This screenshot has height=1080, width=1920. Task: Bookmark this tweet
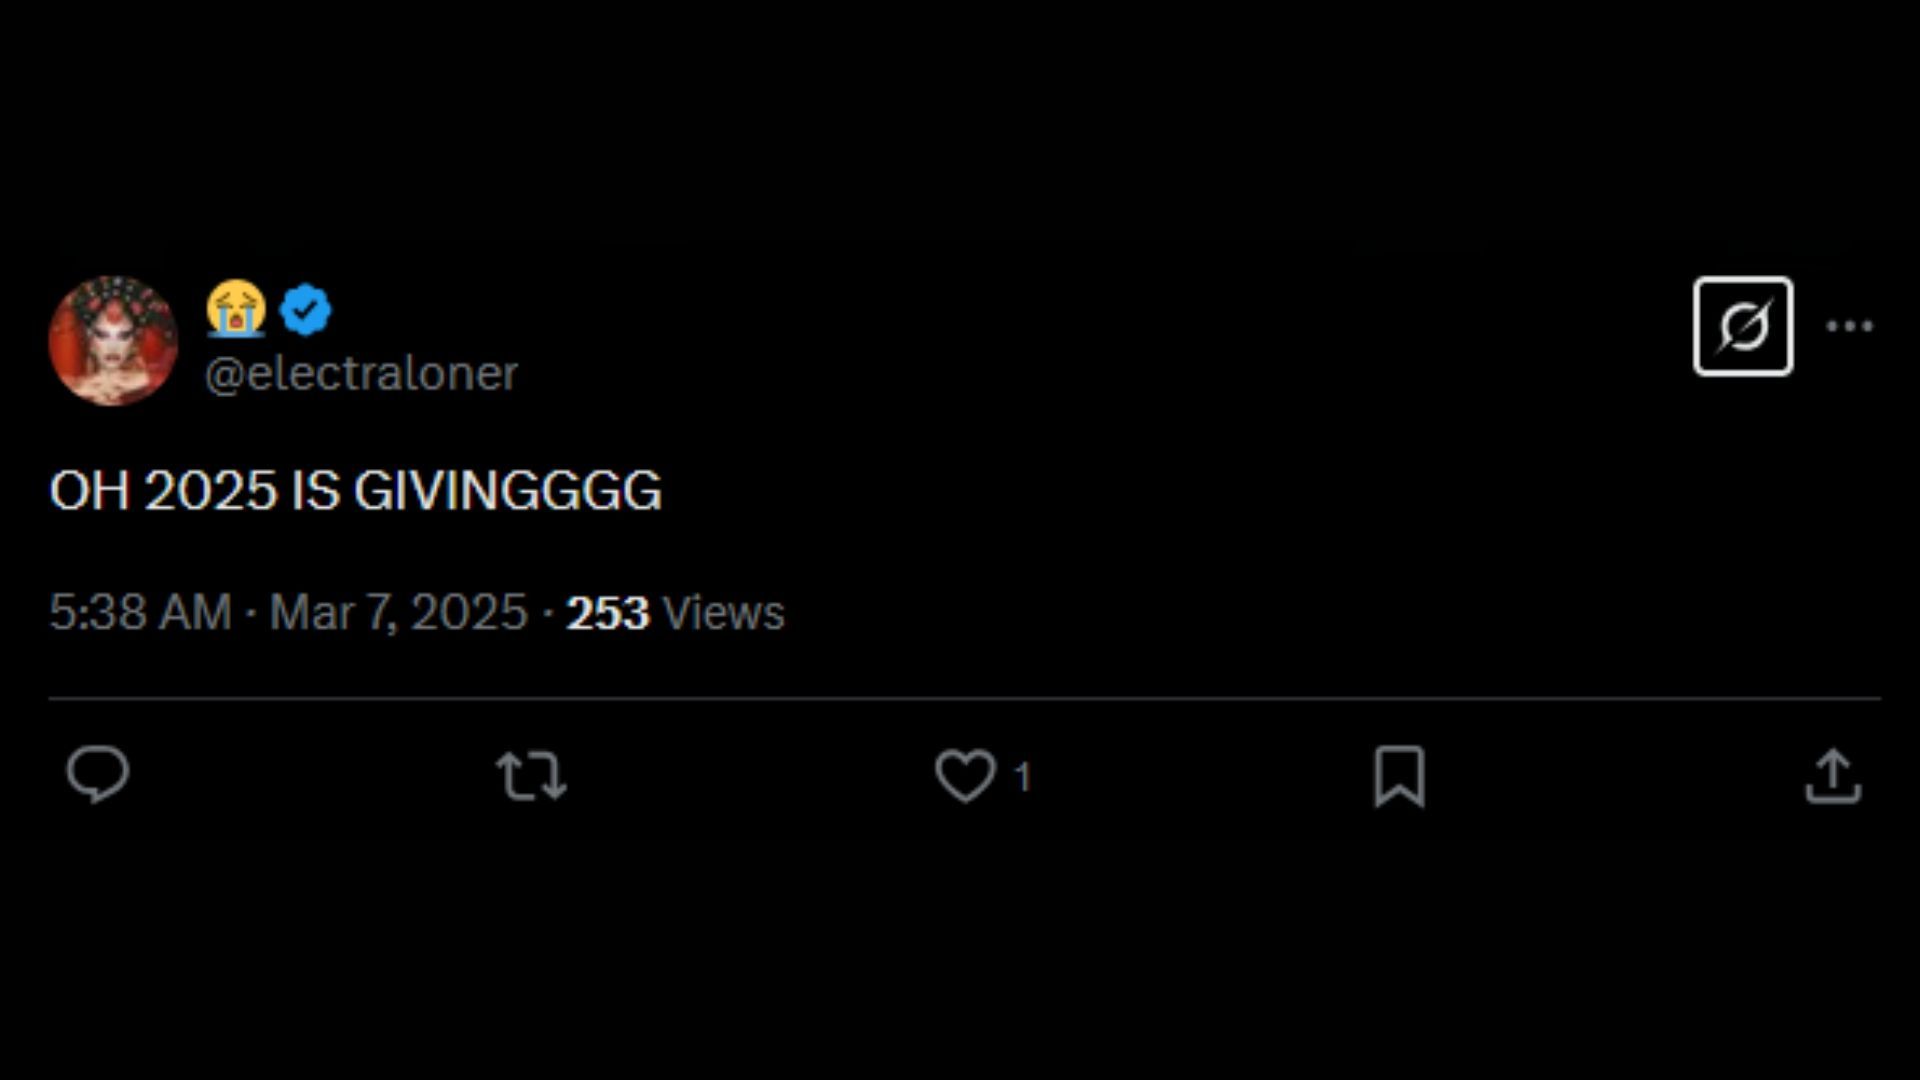click(1399, 776)
